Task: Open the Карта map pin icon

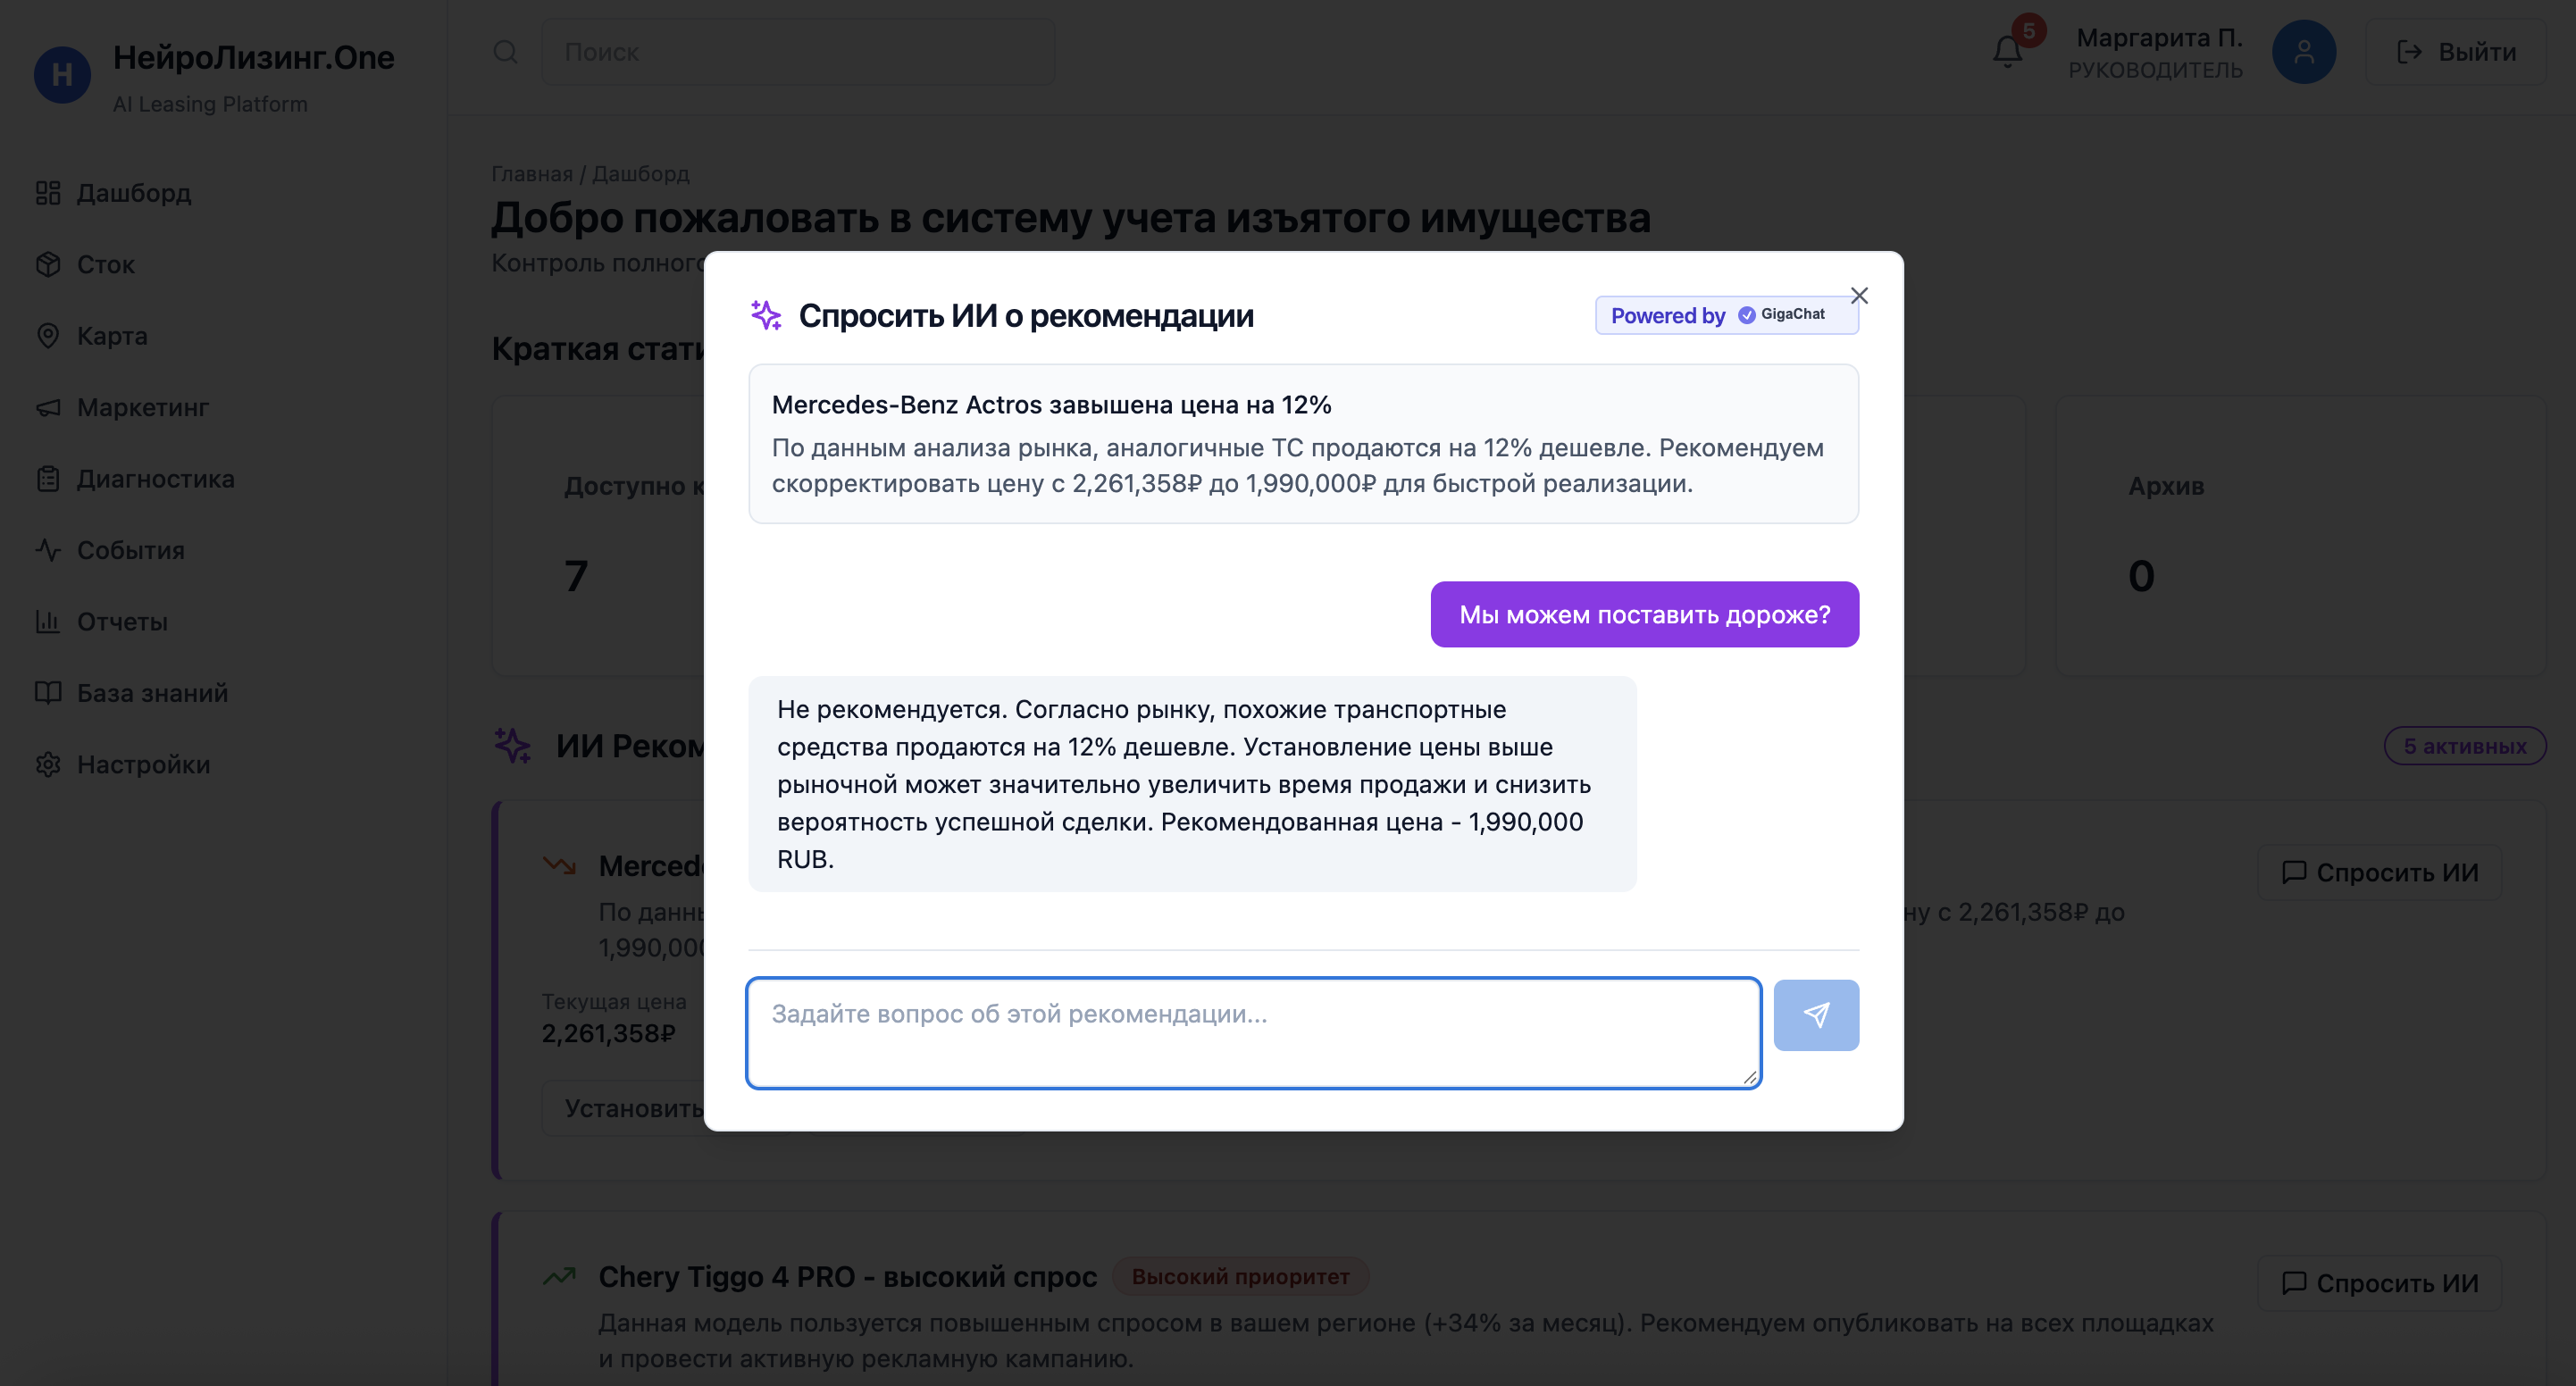Action: click(49, 336)
